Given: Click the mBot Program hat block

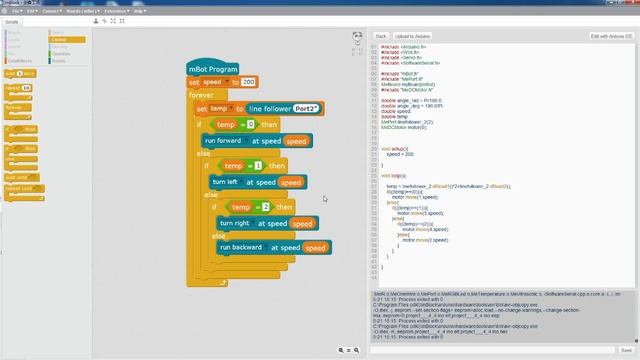Looking at the screenshot, I should pyautogui.click(x=212, y=68).
